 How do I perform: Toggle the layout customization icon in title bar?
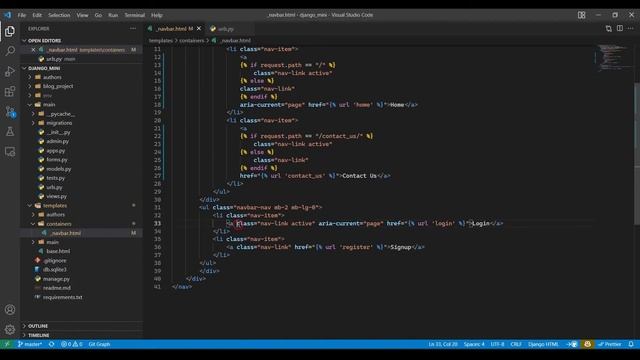point(582,15)
